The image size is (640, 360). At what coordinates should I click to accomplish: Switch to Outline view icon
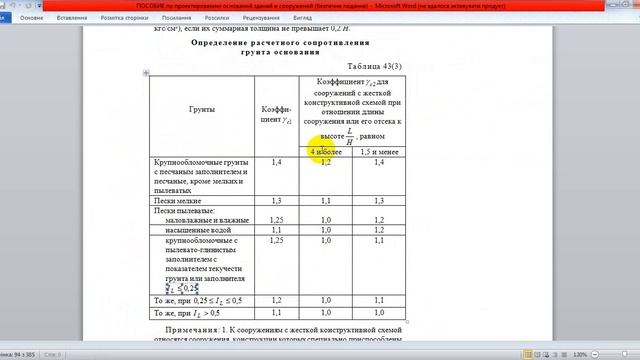click(x=555, y=355)
